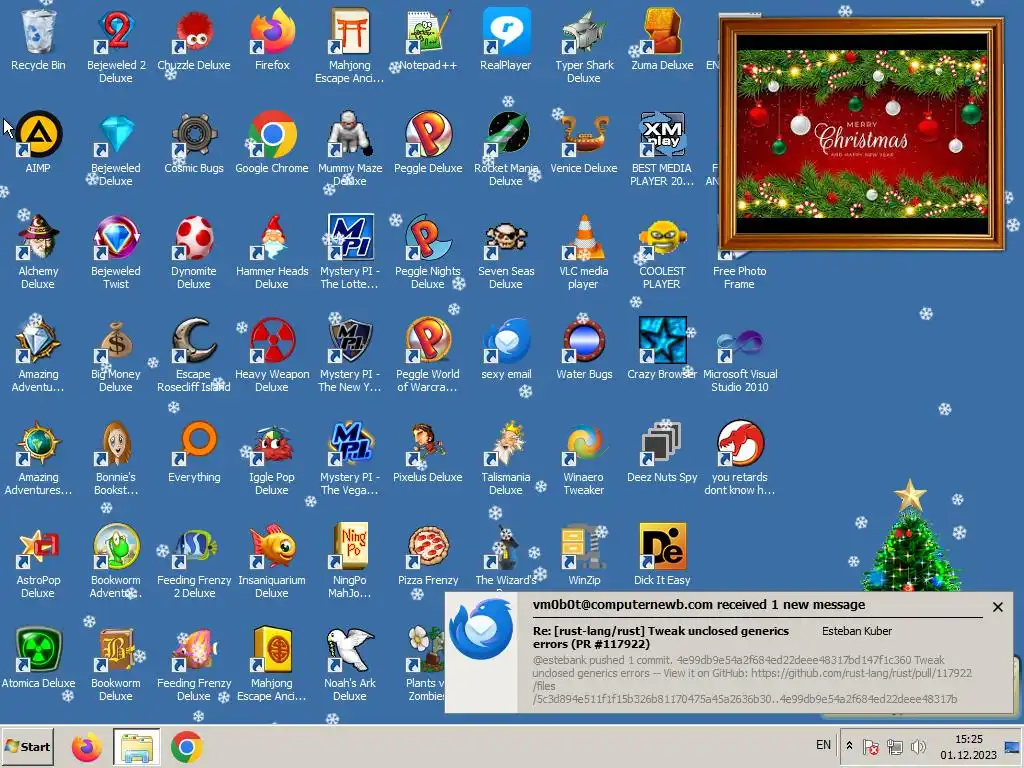Screen dimensions: 1024x768
Task: Click the Merry Christmas photo frame gadget
Action: 861,134
